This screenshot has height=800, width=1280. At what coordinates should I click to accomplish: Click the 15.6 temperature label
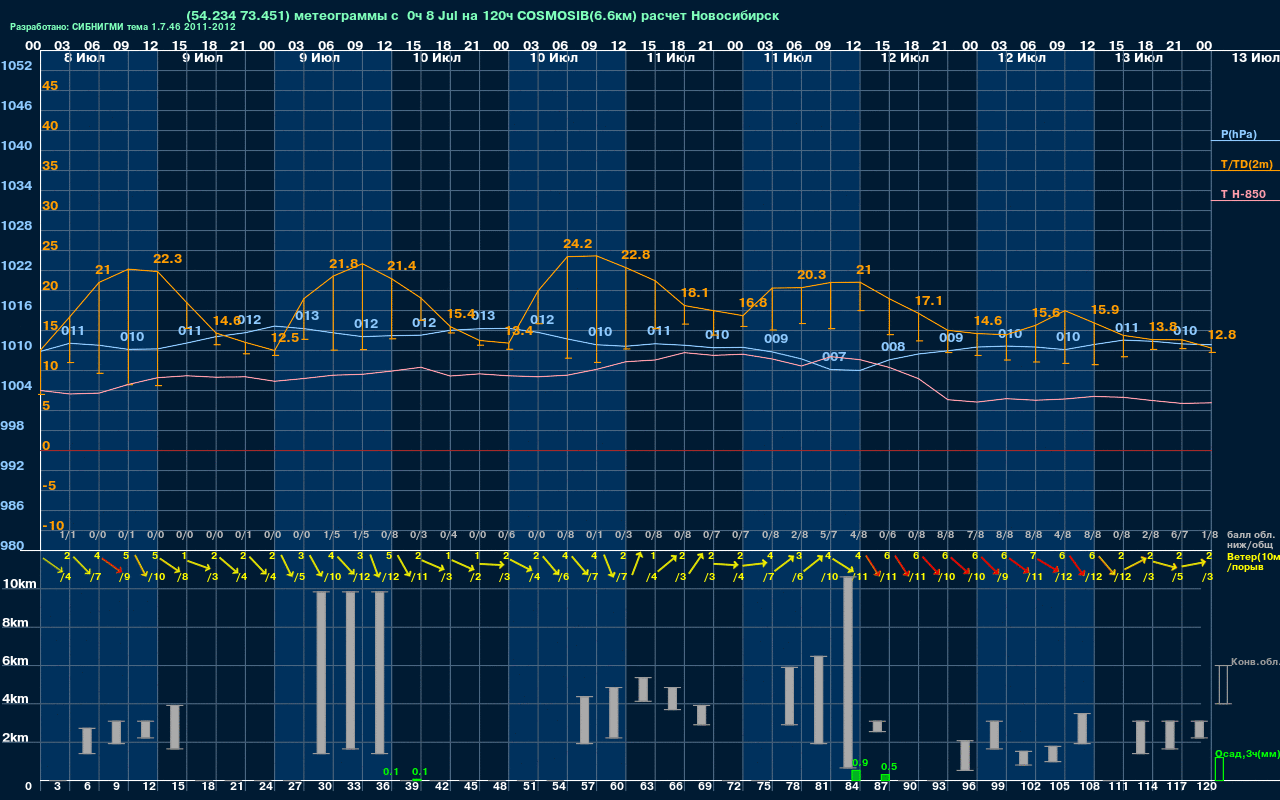coord(1045,312)
